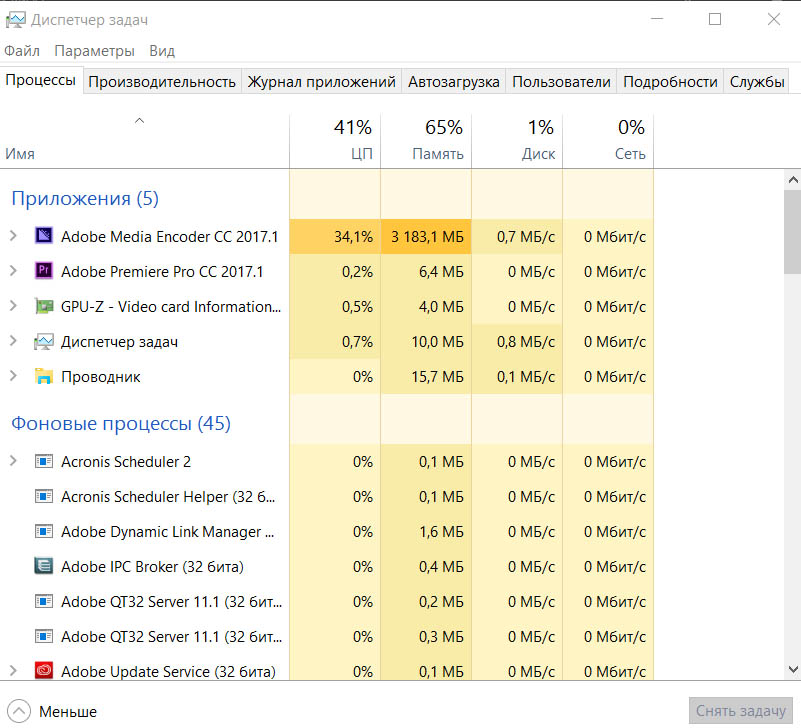Click the 15,7 МБ memory cell

point(426,377)
